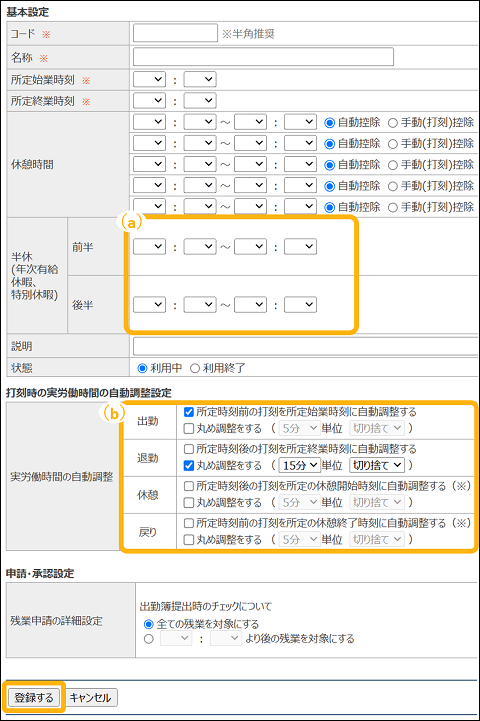480x721 pixels.
Task: Click the 登録する button
Action: [34, 697]
